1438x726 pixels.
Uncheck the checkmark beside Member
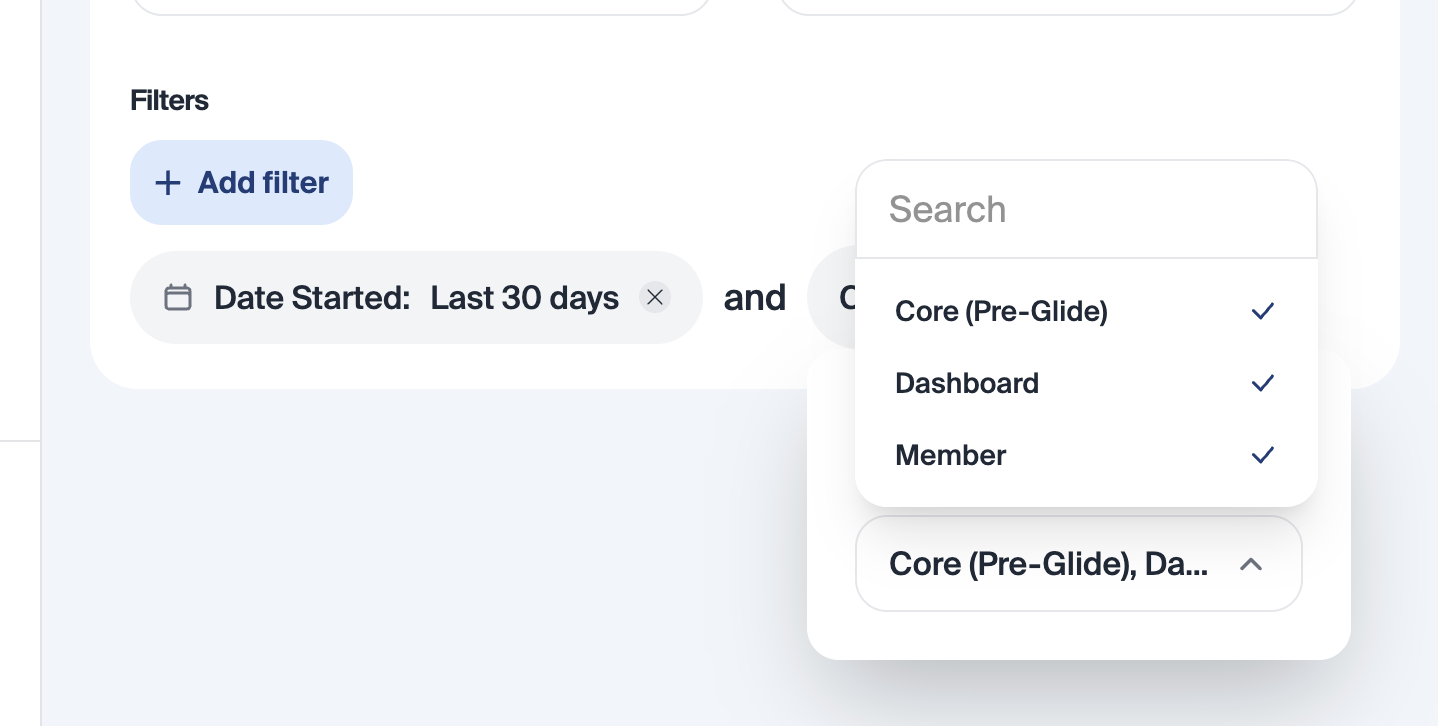click(1262, 455)
